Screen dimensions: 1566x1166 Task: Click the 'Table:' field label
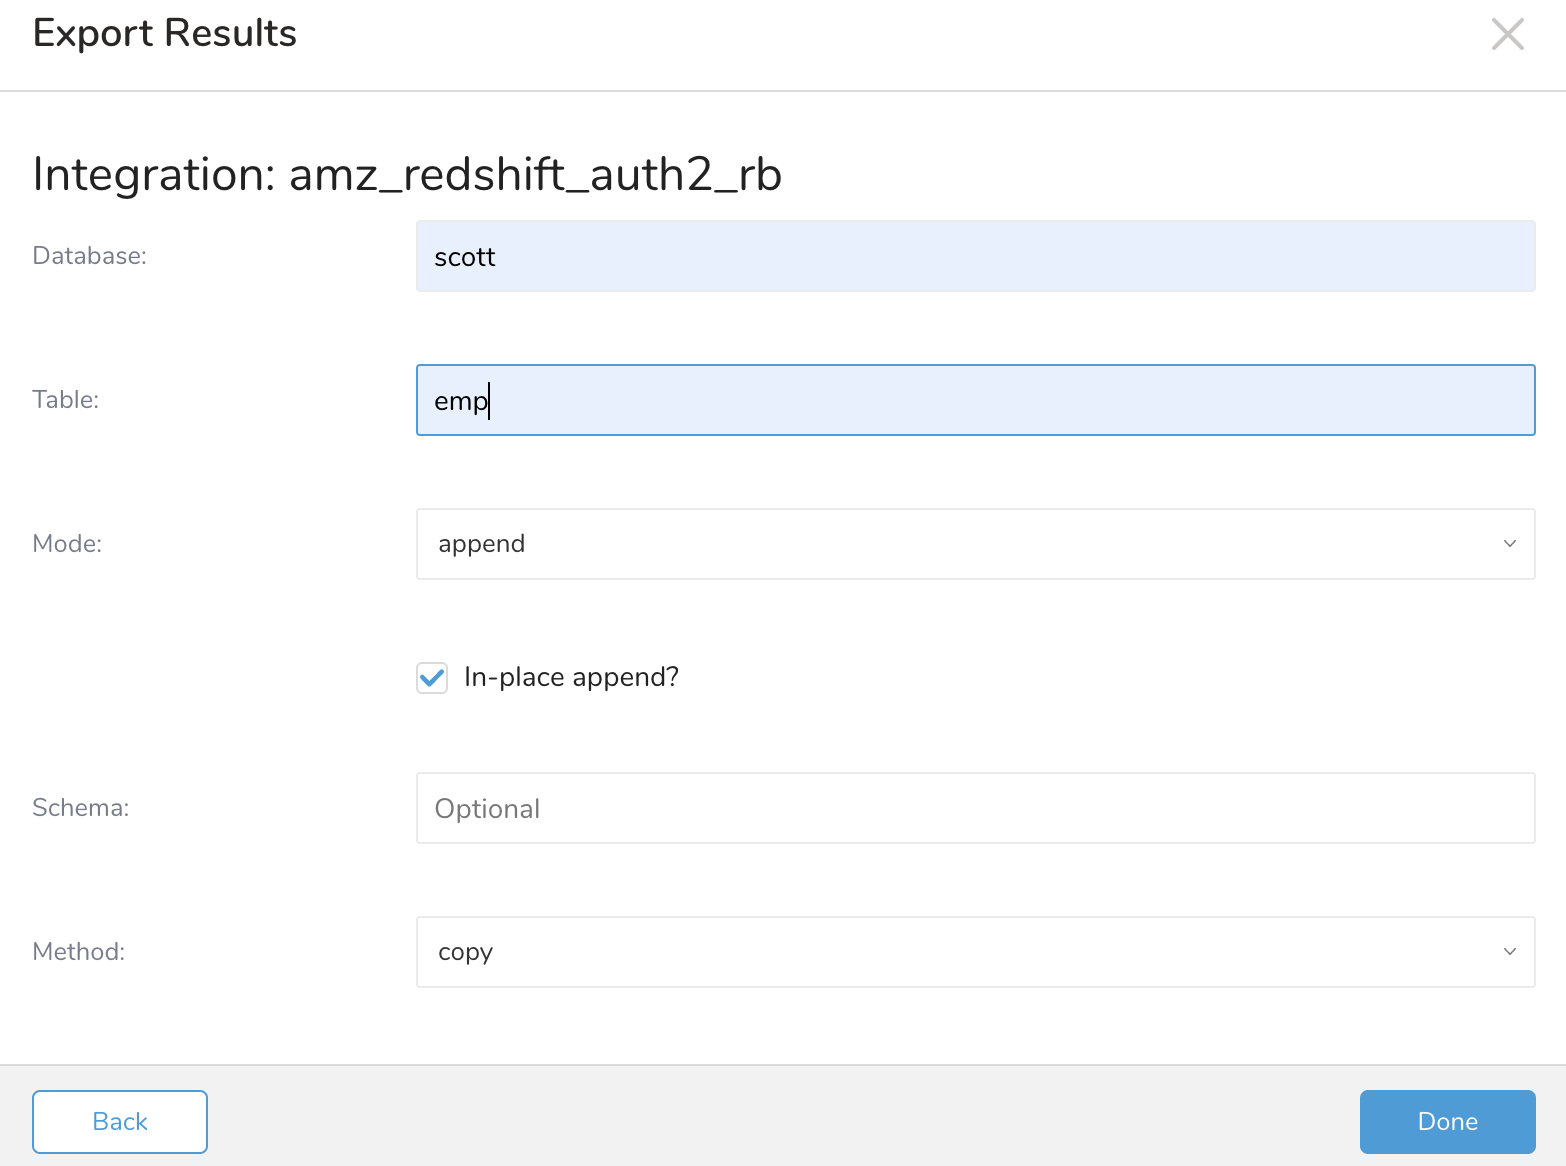click(x=66, y=400)
